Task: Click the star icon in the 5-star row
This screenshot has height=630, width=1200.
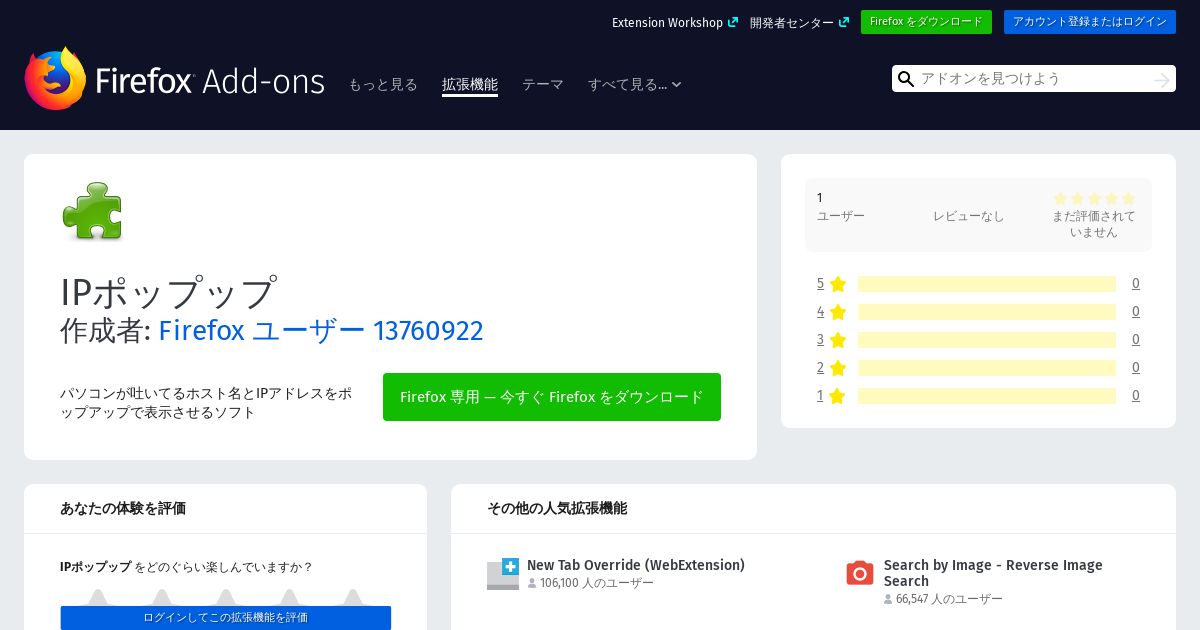Action: [x=838, y=284]
